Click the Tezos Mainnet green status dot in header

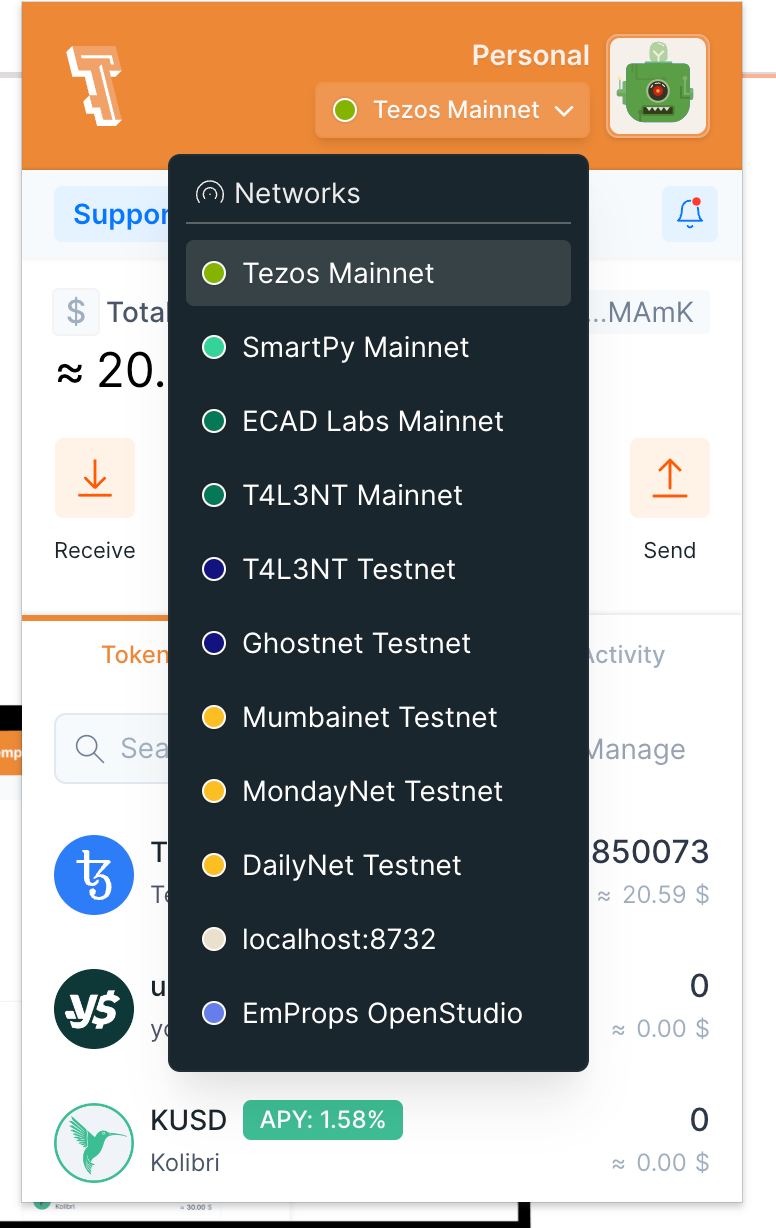[345, 110]
